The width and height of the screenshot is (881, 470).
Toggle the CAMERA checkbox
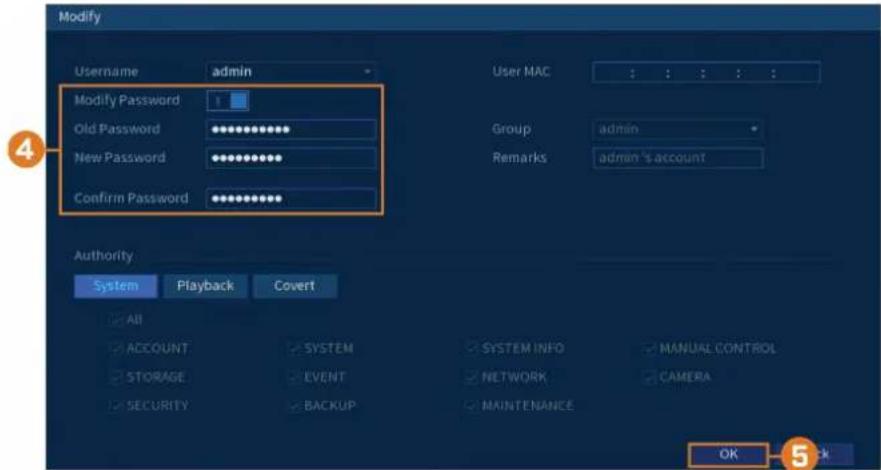(650, 376)
